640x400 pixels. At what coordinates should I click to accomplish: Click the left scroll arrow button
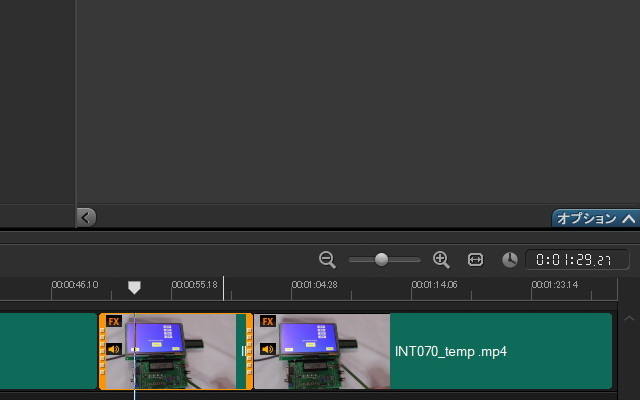tap(86, 217)
